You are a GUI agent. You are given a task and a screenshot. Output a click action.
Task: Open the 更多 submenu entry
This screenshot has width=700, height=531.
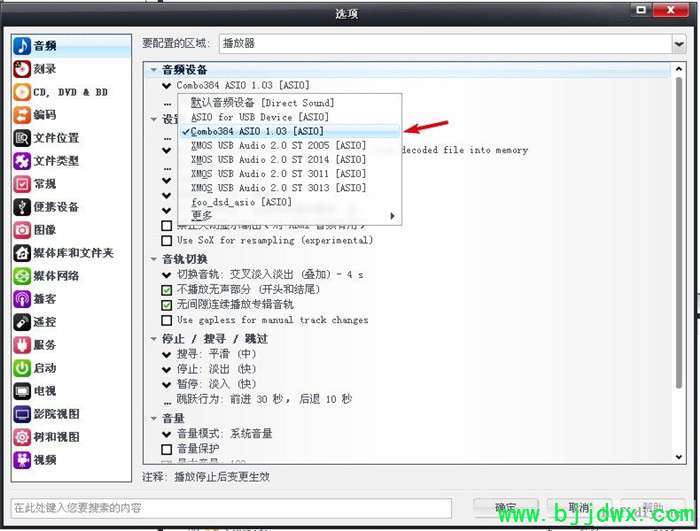pos(290,216)
